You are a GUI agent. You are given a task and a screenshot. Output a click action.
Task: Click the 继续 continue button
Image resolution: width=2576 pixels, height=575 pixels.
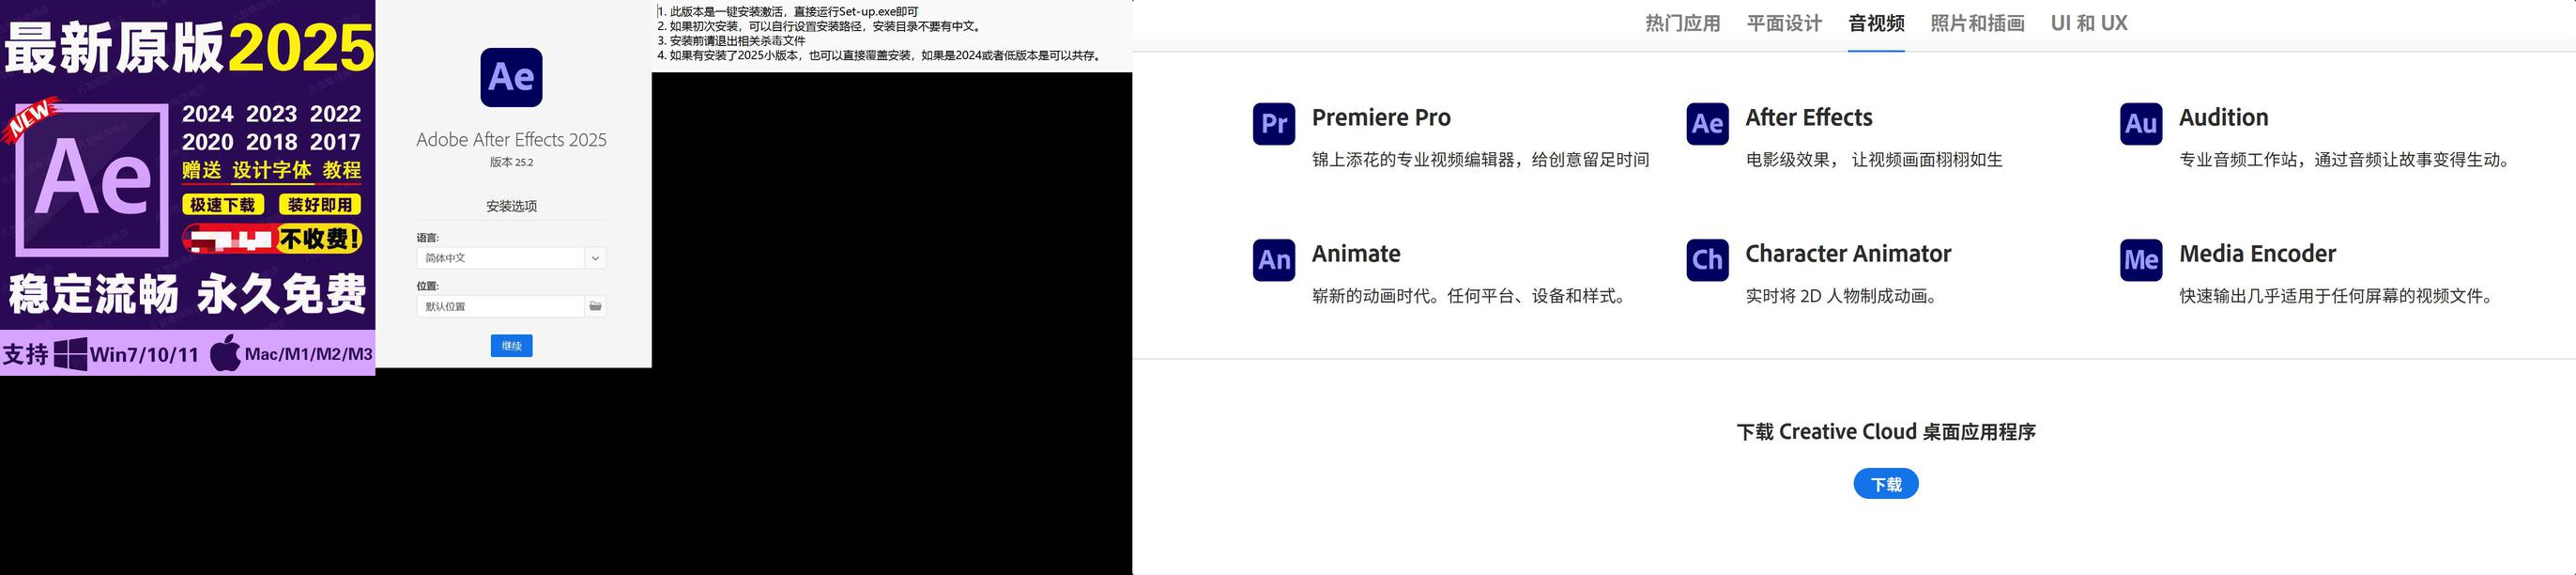pos(511,346)
